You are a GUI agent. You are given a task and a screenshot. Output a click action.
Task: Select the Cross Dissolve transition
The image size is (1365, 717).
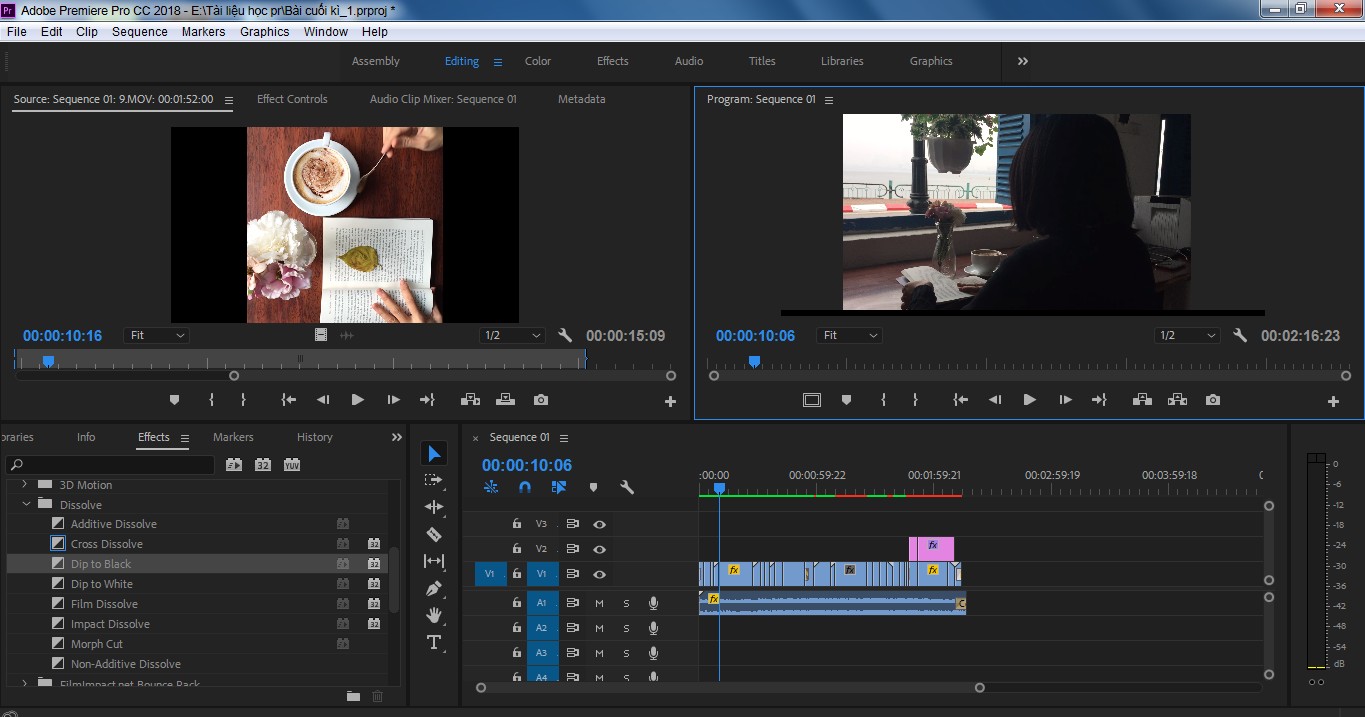[107, 544]
